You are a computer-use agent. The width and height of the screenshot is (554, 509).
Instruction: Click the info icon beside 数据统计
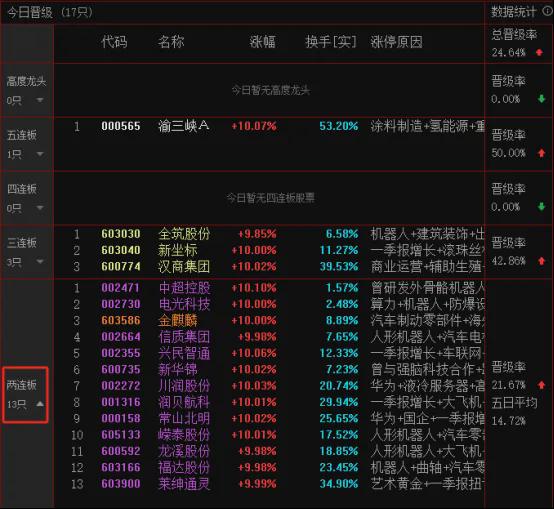pos(548,12)
